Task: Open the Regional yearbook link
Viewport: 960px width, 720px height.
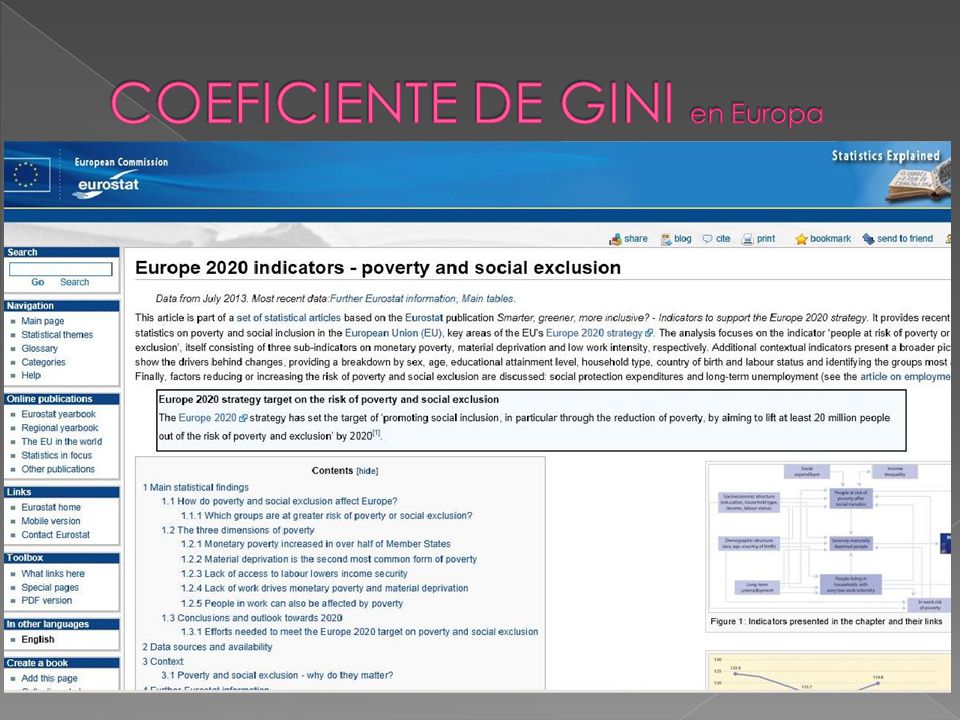Action: (59, 428)
